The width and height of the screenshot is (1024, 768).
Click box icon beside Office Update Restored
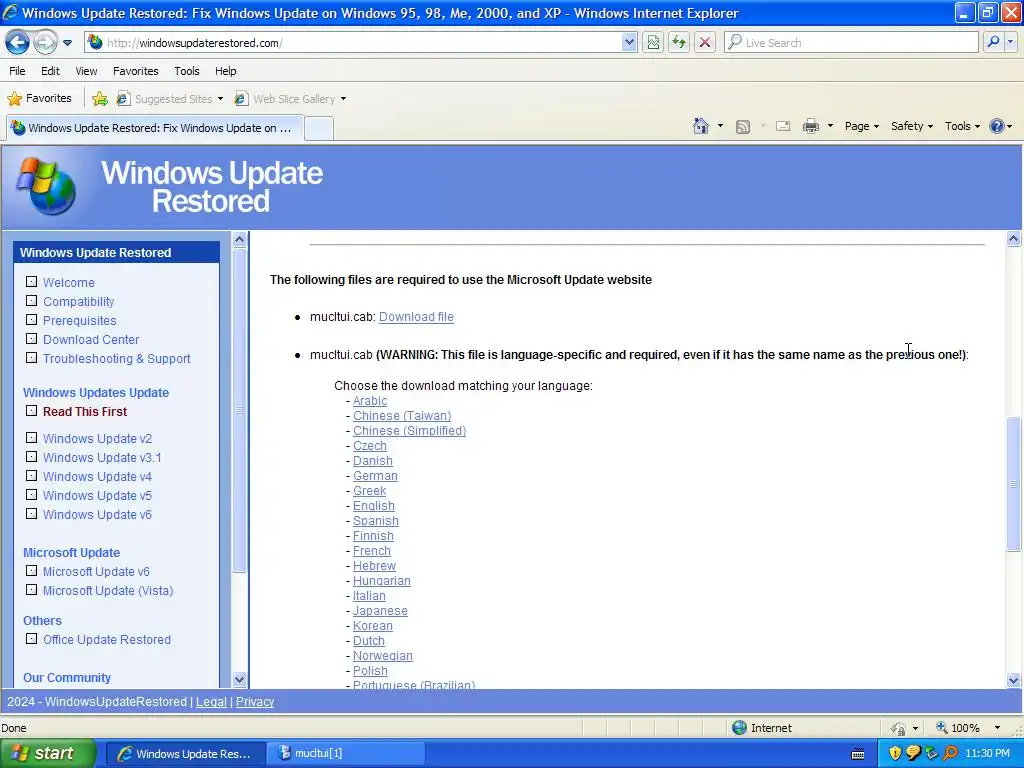point(31,639)
